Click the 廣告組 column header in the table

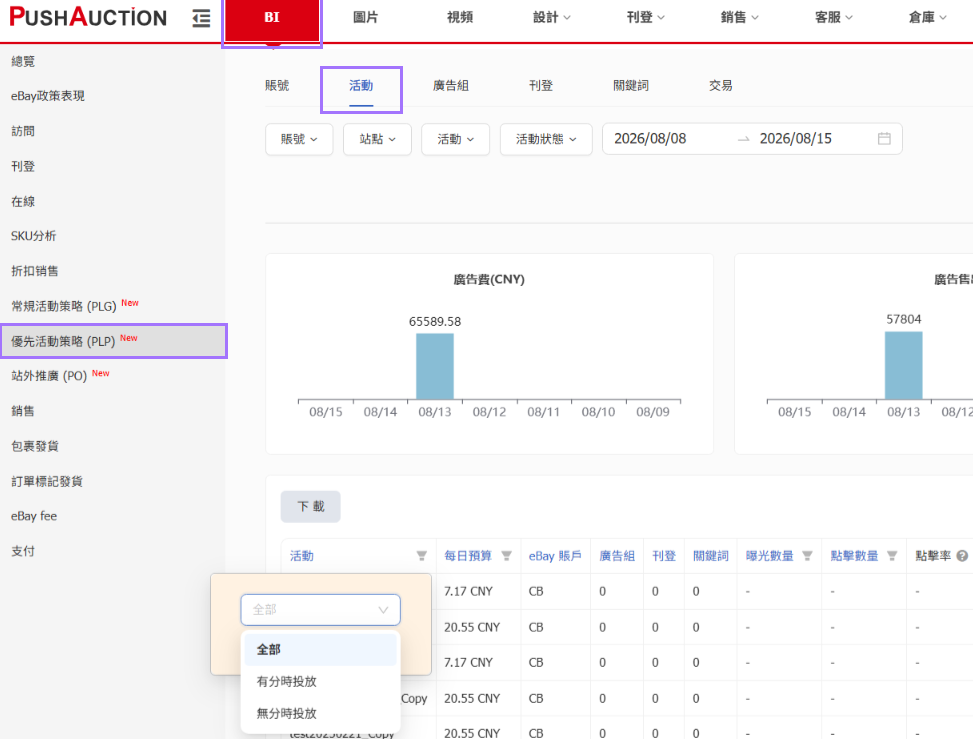click(x=617, y=556)
